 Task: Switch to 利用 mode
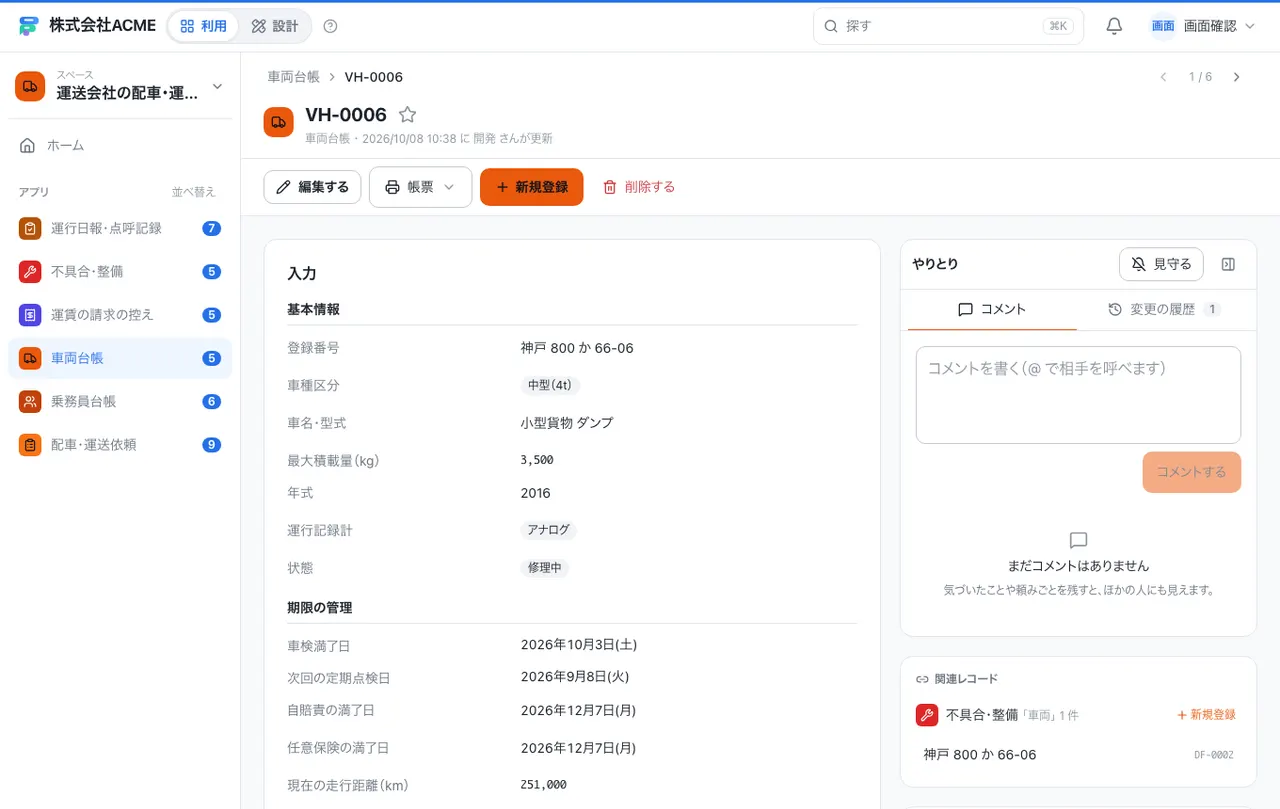tap(204, 26)
